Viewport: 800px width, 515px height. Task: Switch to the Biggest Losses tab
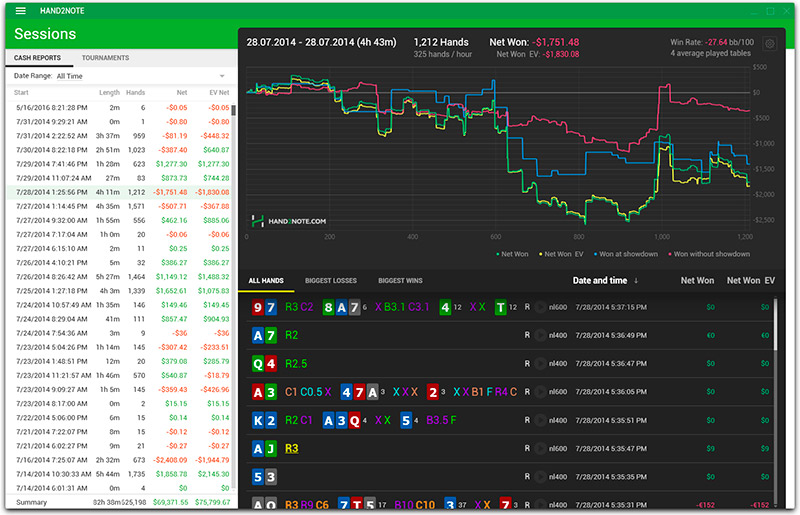(x=333, y=281)
